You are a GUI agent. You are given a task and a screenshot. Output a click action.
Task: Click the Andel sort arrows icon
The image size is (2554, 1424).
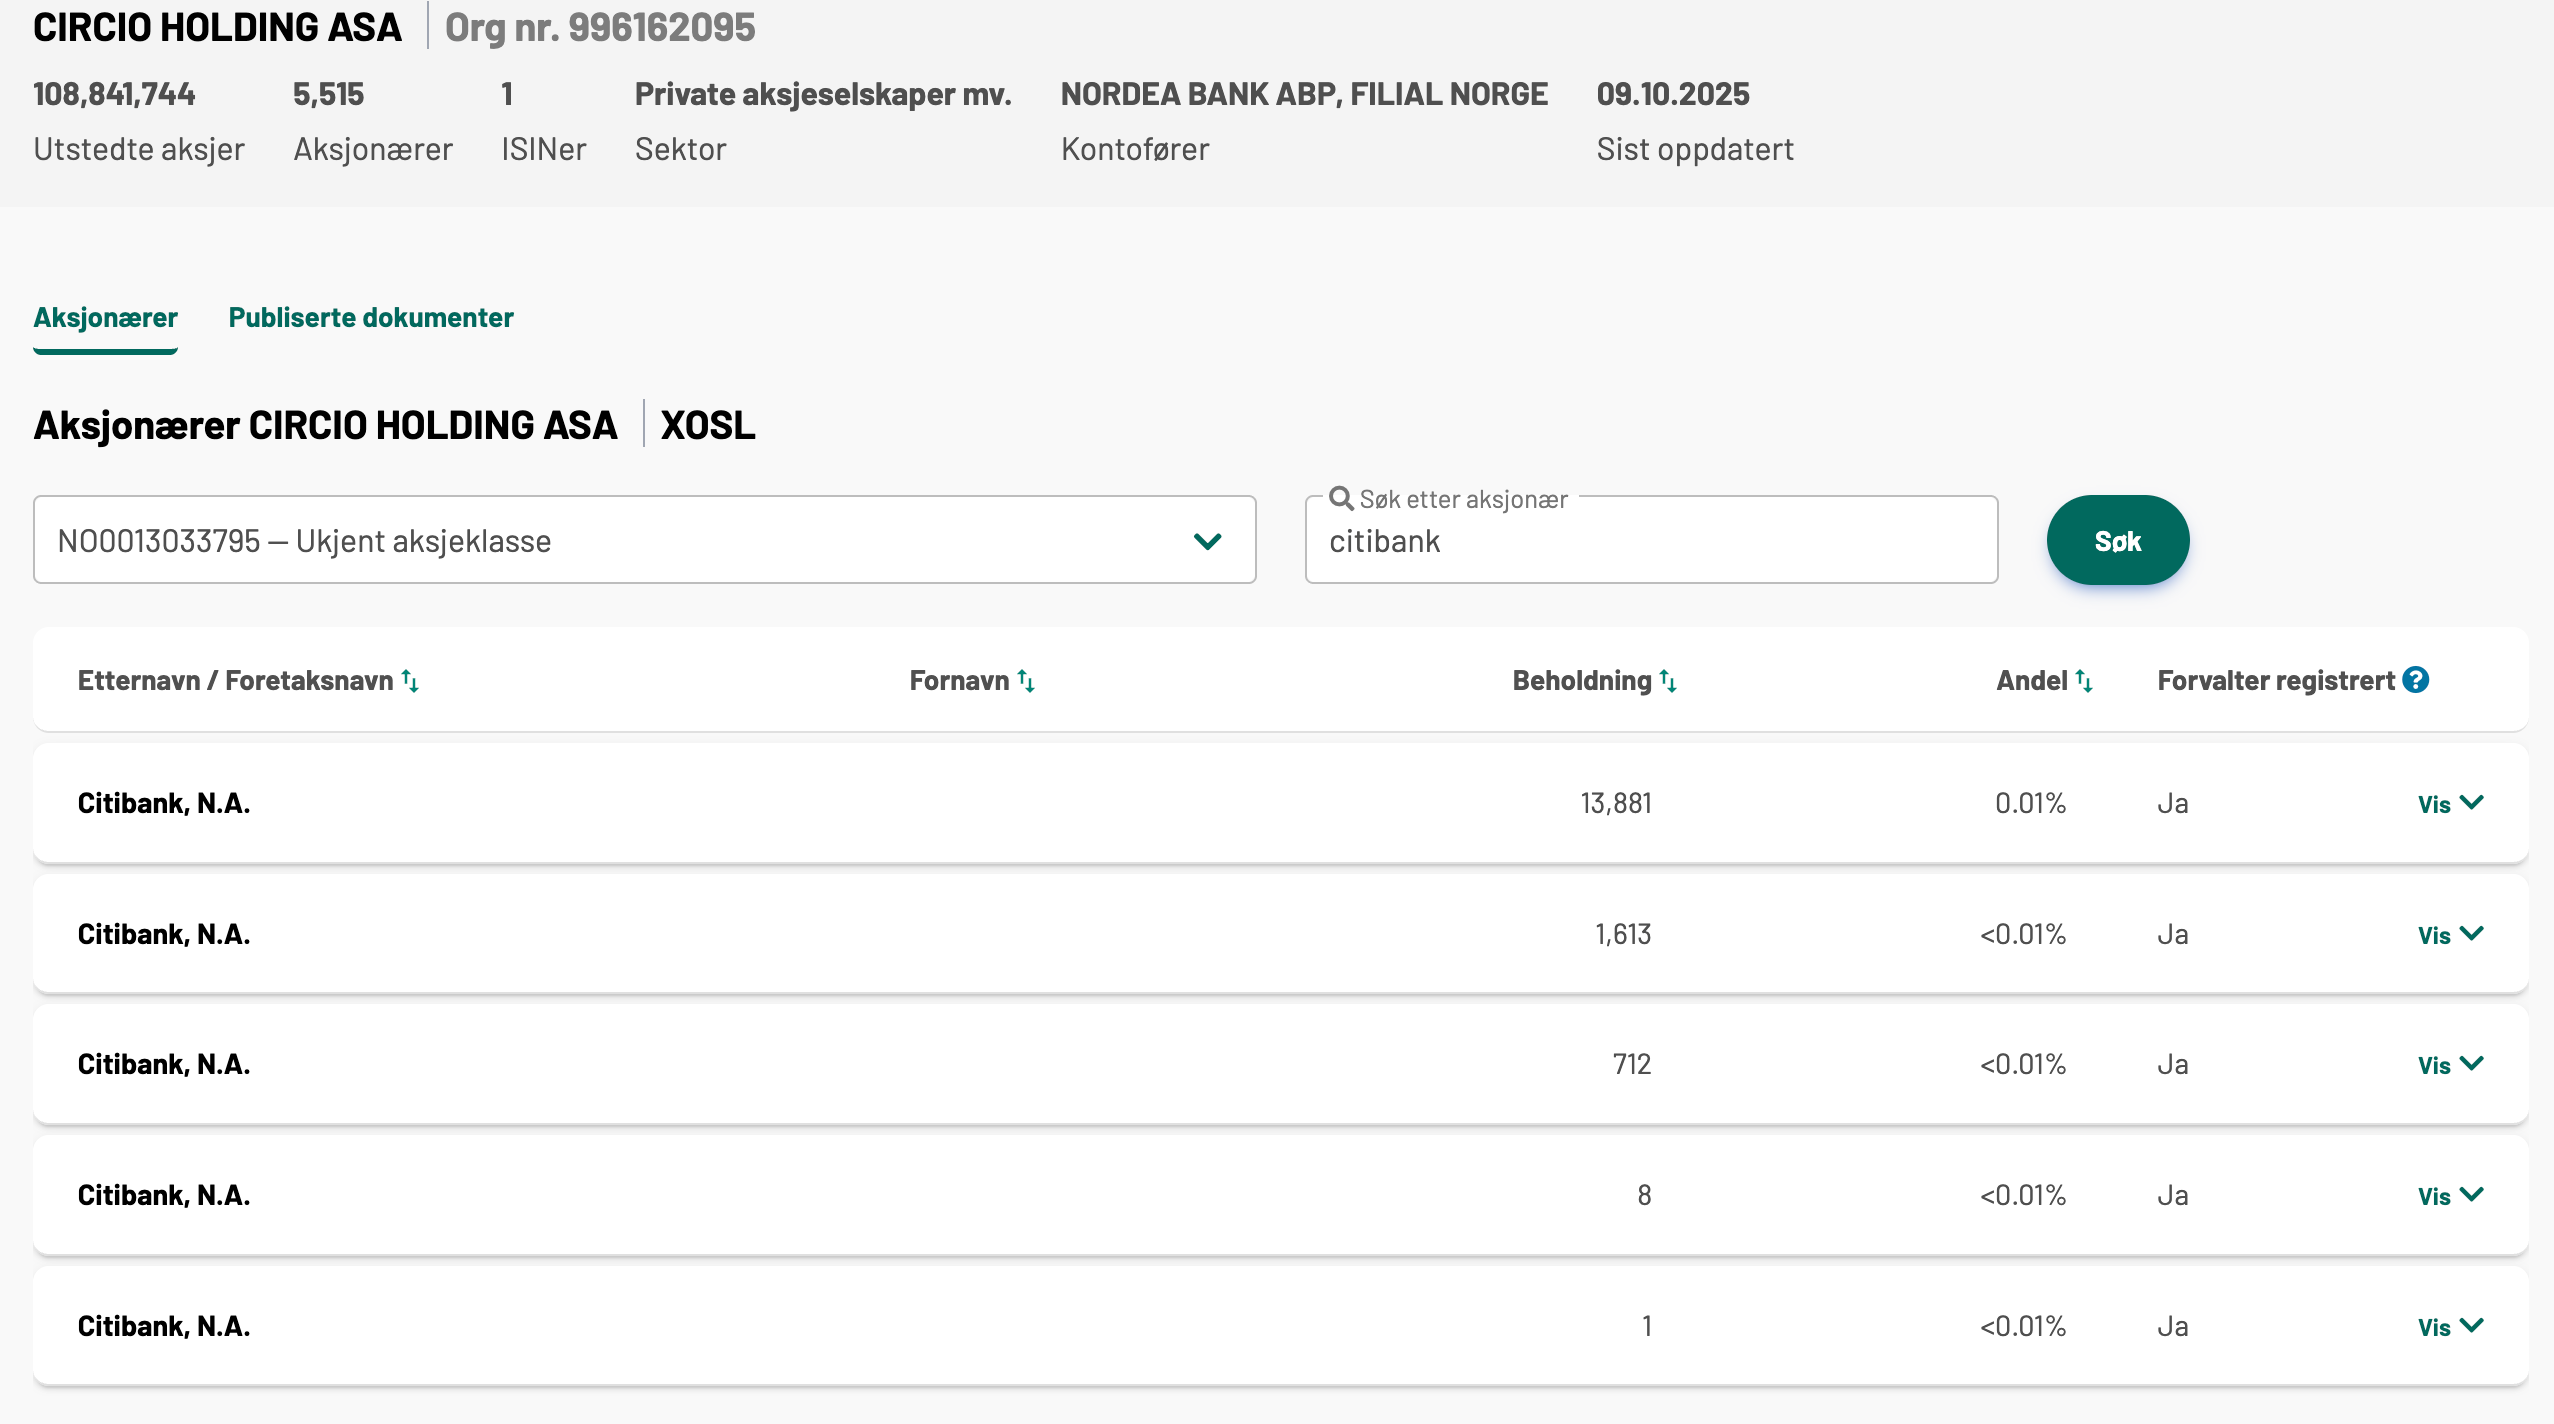(x=2084, y=681)
